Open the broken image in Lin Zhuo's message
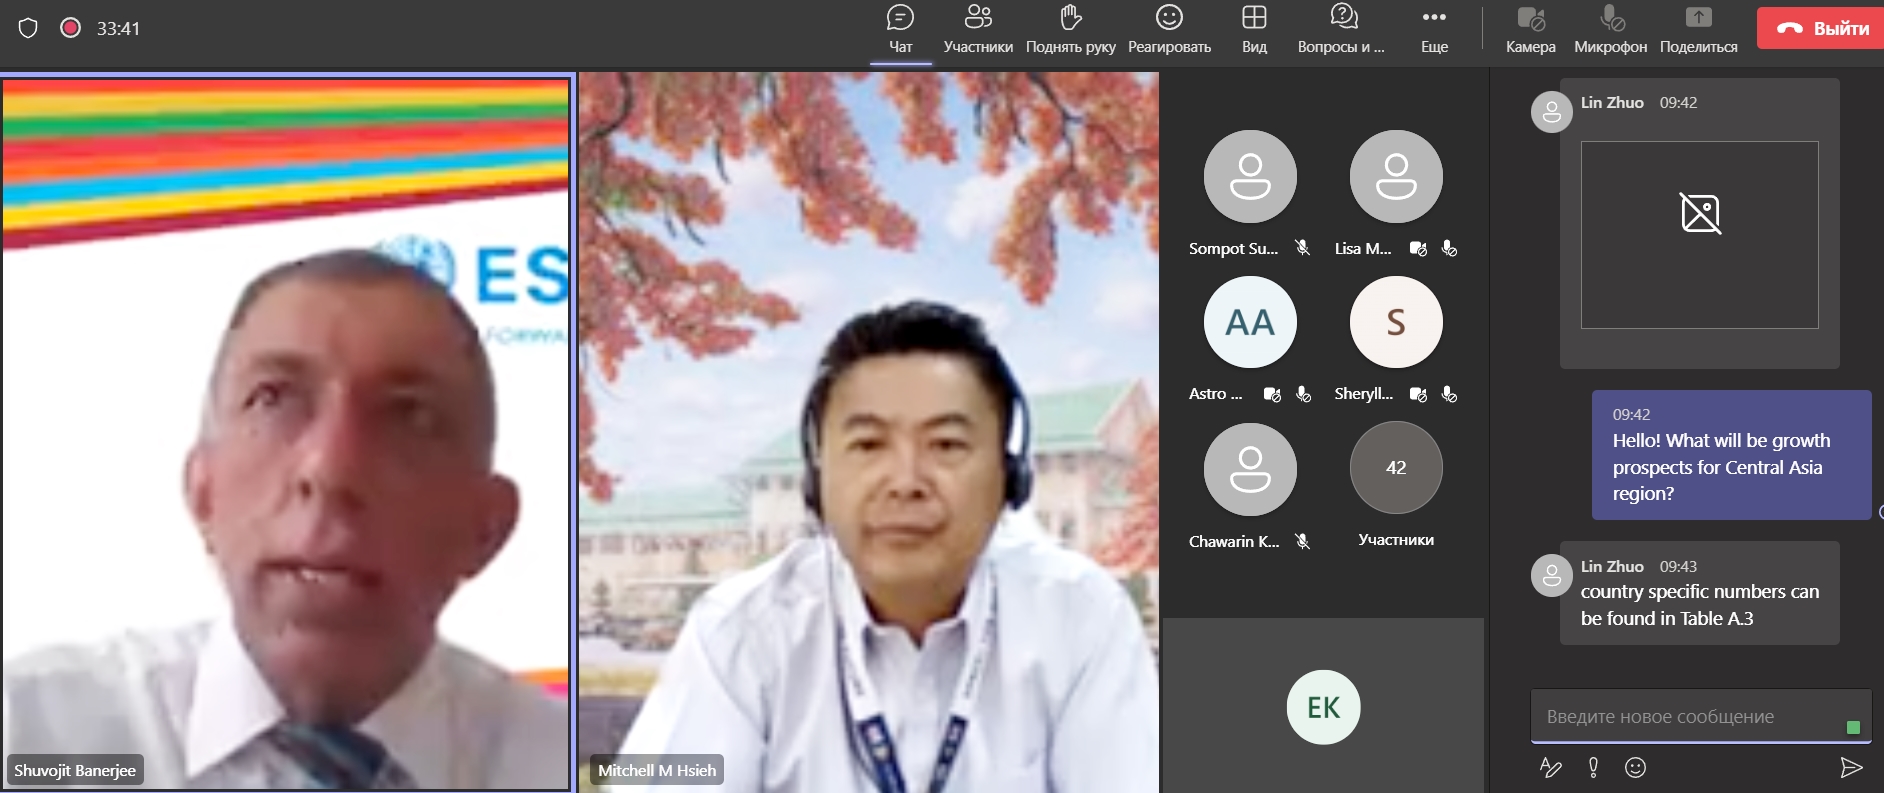 pos(1699,235)
